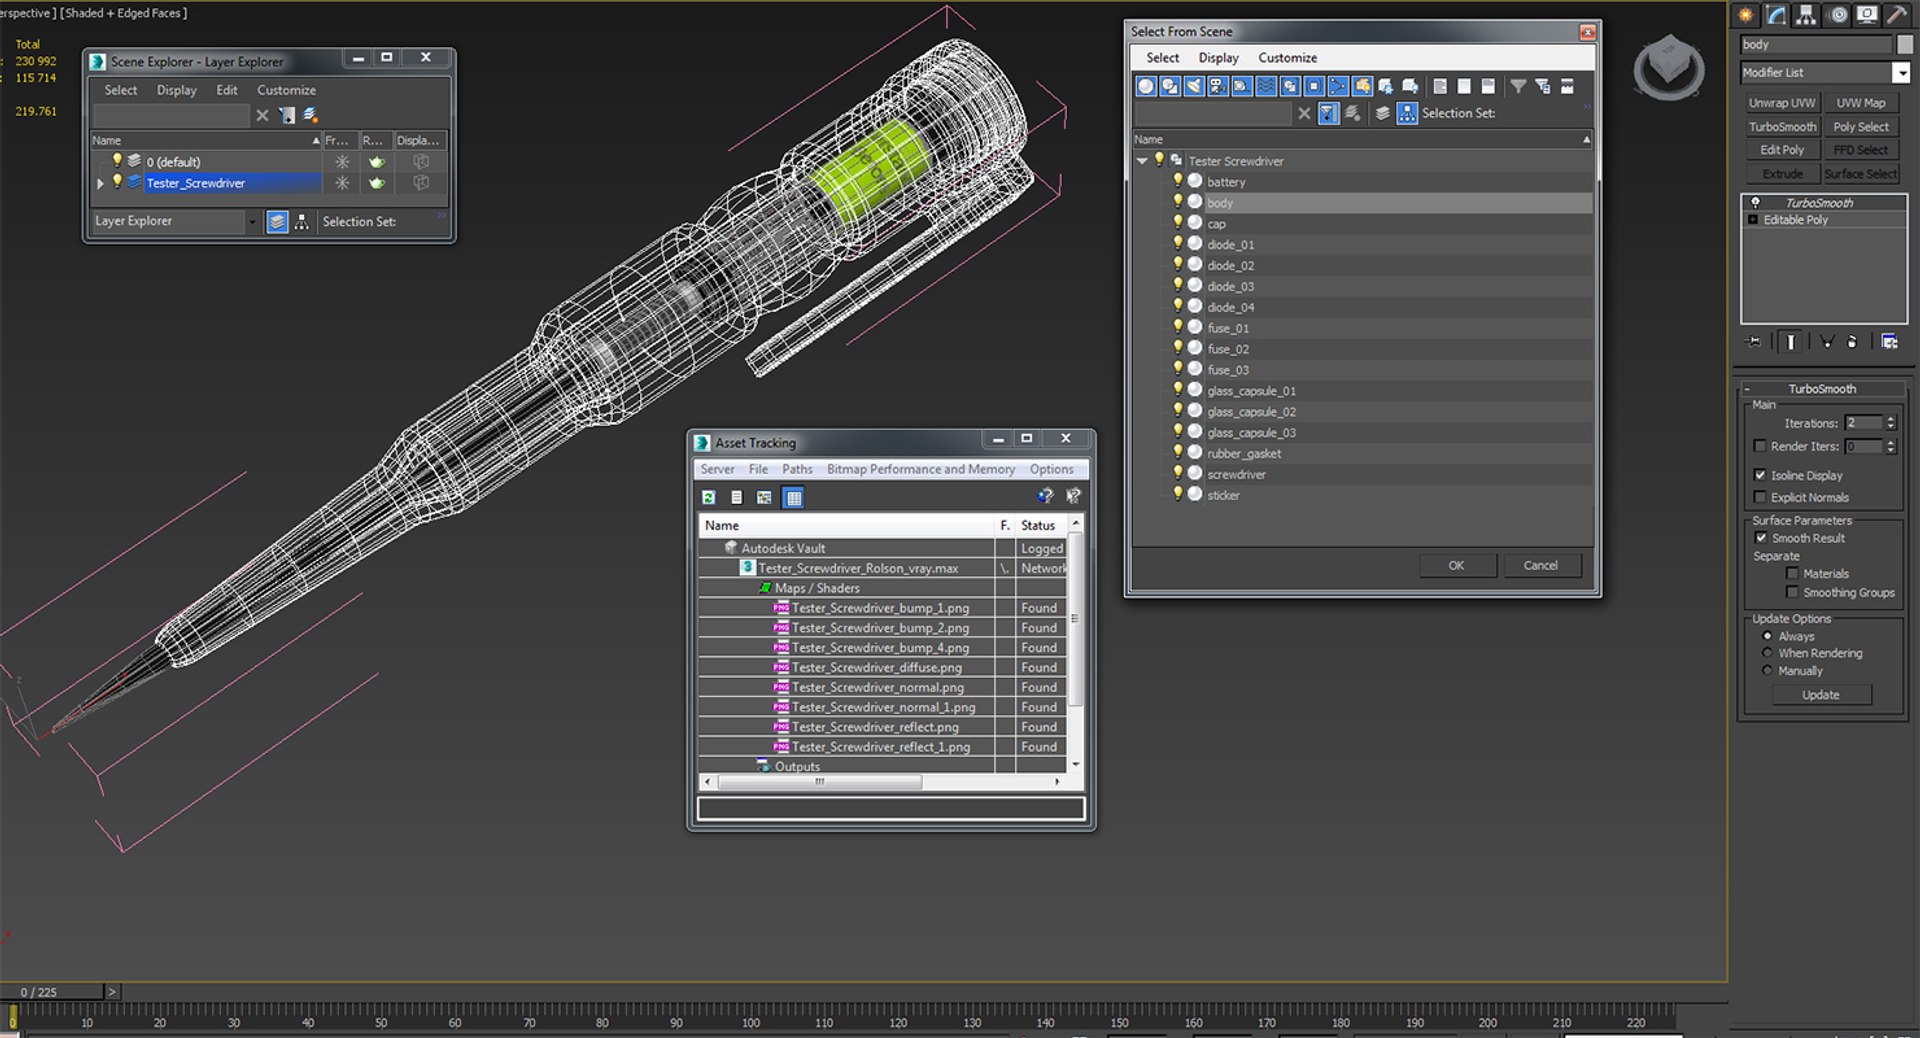The image size is (1920, 1038).
Task: Open the Modify command panel tab
Action: pyautogui.click(x=1777, y=15)
